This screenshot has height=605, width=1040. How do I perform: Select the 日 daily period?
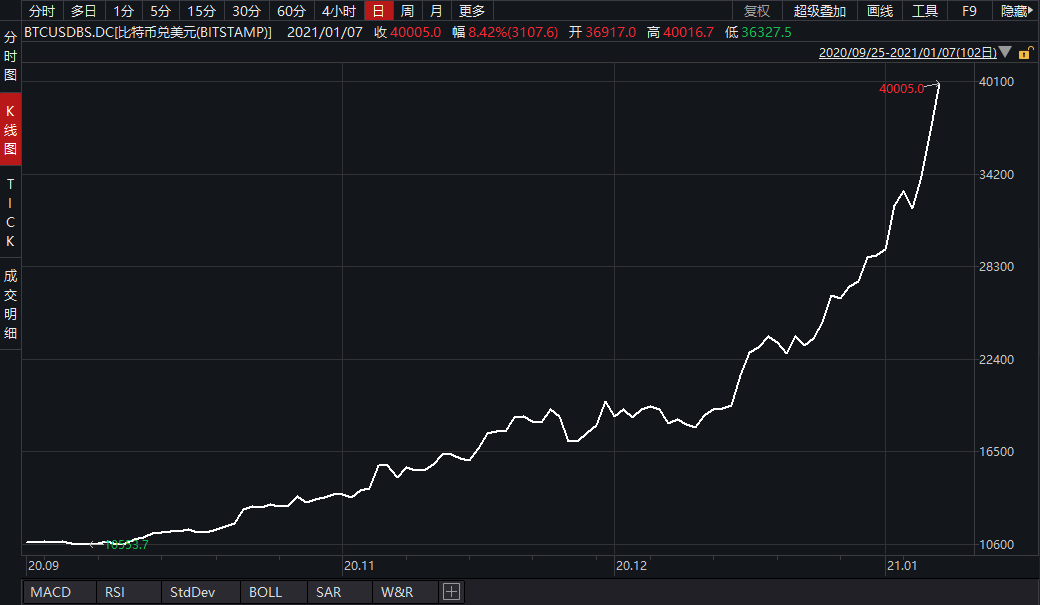[378, 11]
